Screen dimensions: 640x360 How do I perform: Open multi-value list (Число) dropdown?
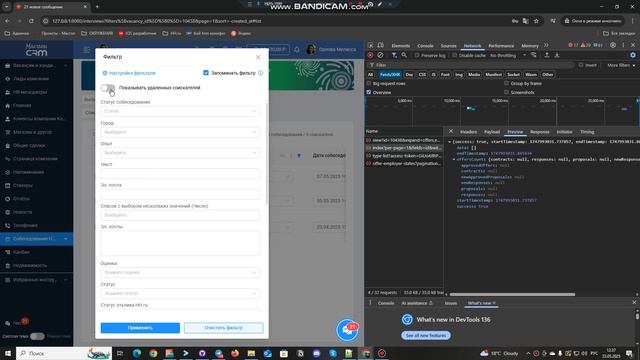180,215
